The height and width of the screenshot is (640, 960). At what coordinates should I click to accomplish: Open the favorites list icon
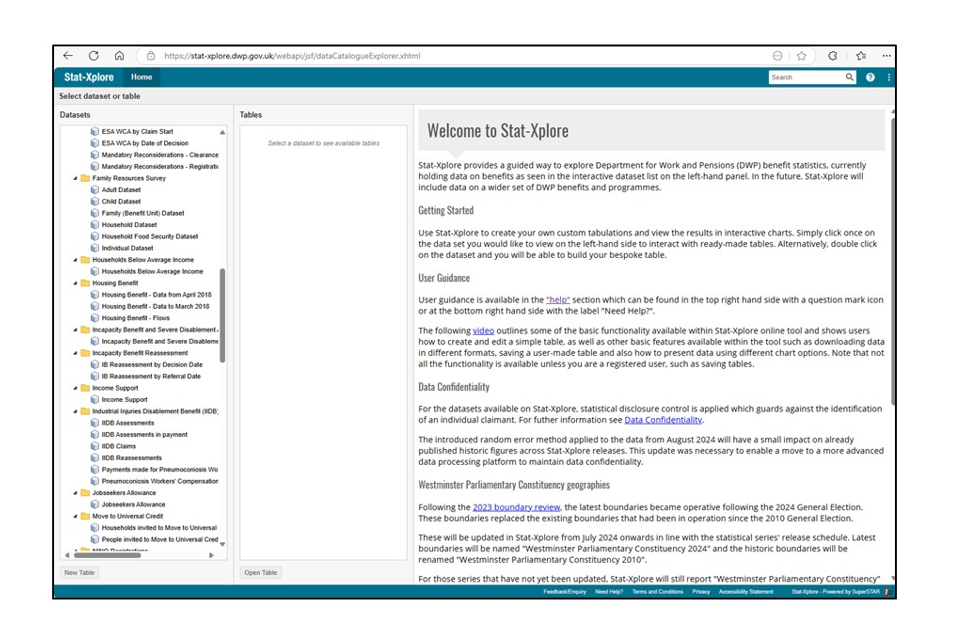pos(861,56)
